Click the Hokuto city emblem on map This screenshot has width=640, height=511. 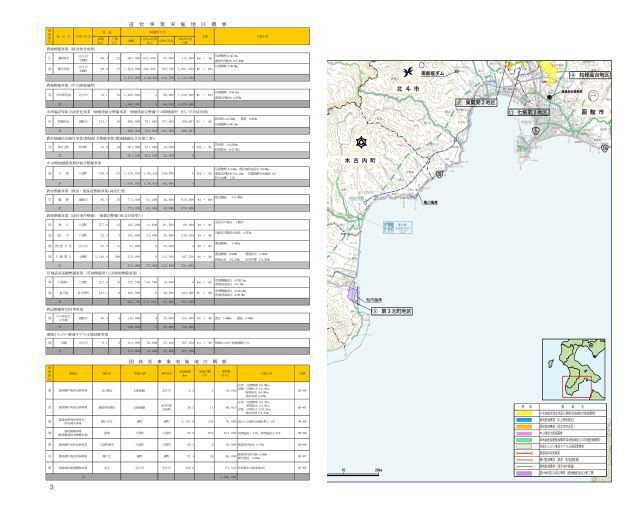point(407,72)
